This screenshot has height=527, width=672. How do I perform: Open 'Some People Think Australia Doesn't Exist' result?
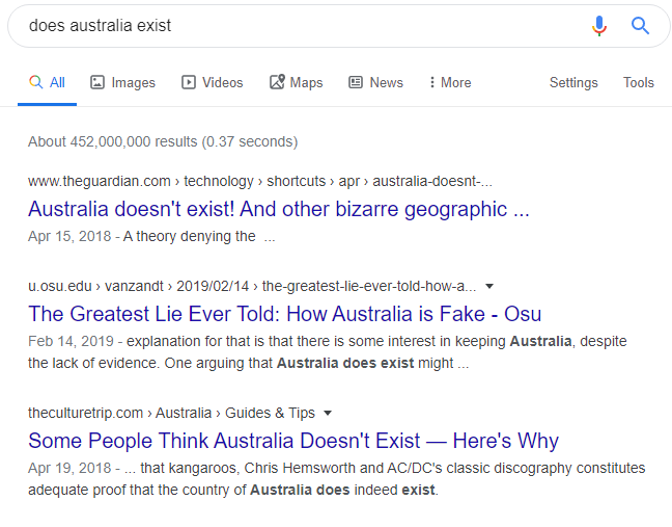click(x=293, y=441)
